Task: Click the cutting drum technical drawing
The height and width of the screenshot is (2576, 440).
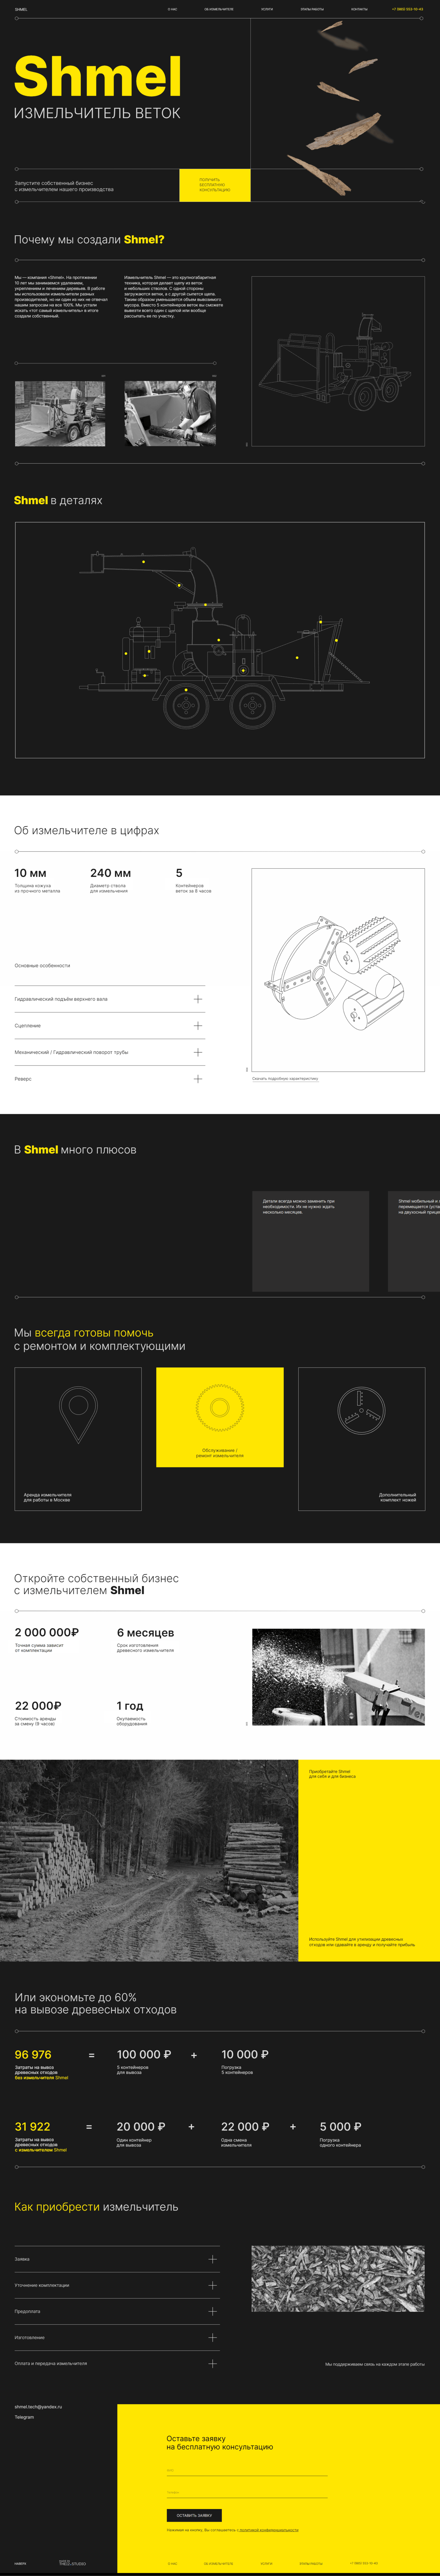Action: coord(338,970)
